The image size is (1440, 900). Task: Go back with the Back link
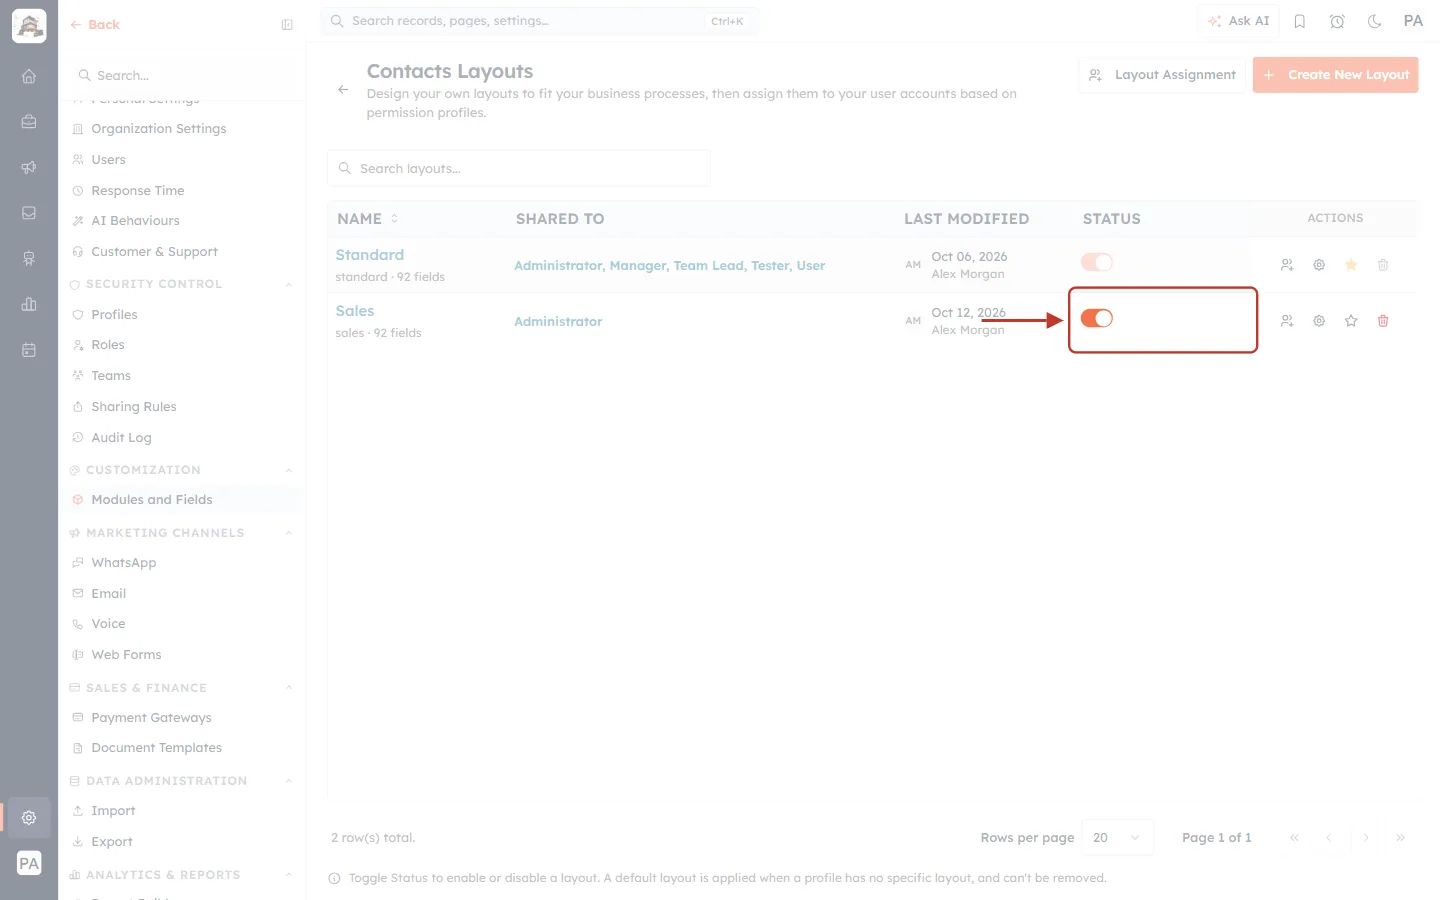pos(95,25)
